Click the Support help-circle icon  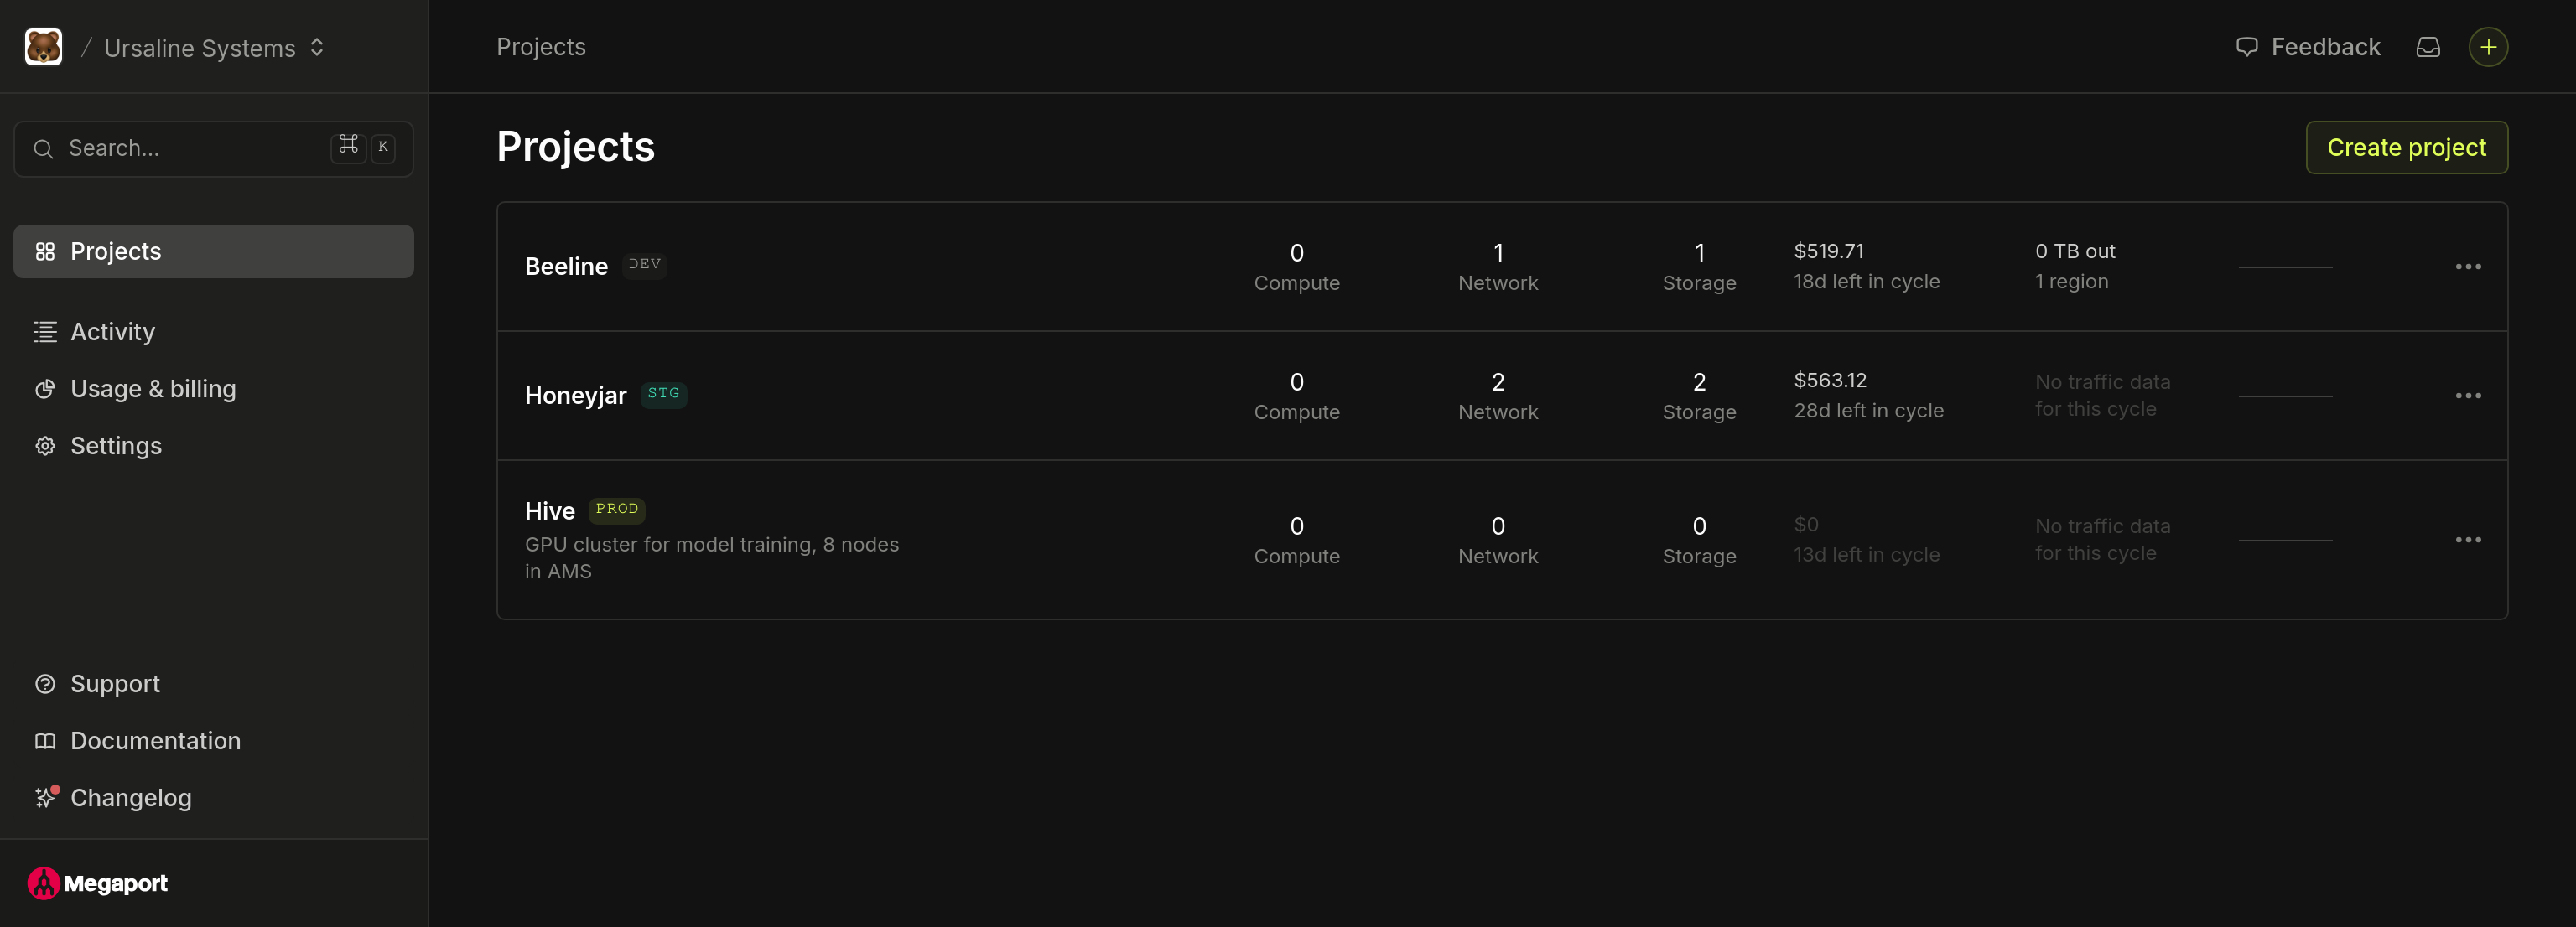45,684
